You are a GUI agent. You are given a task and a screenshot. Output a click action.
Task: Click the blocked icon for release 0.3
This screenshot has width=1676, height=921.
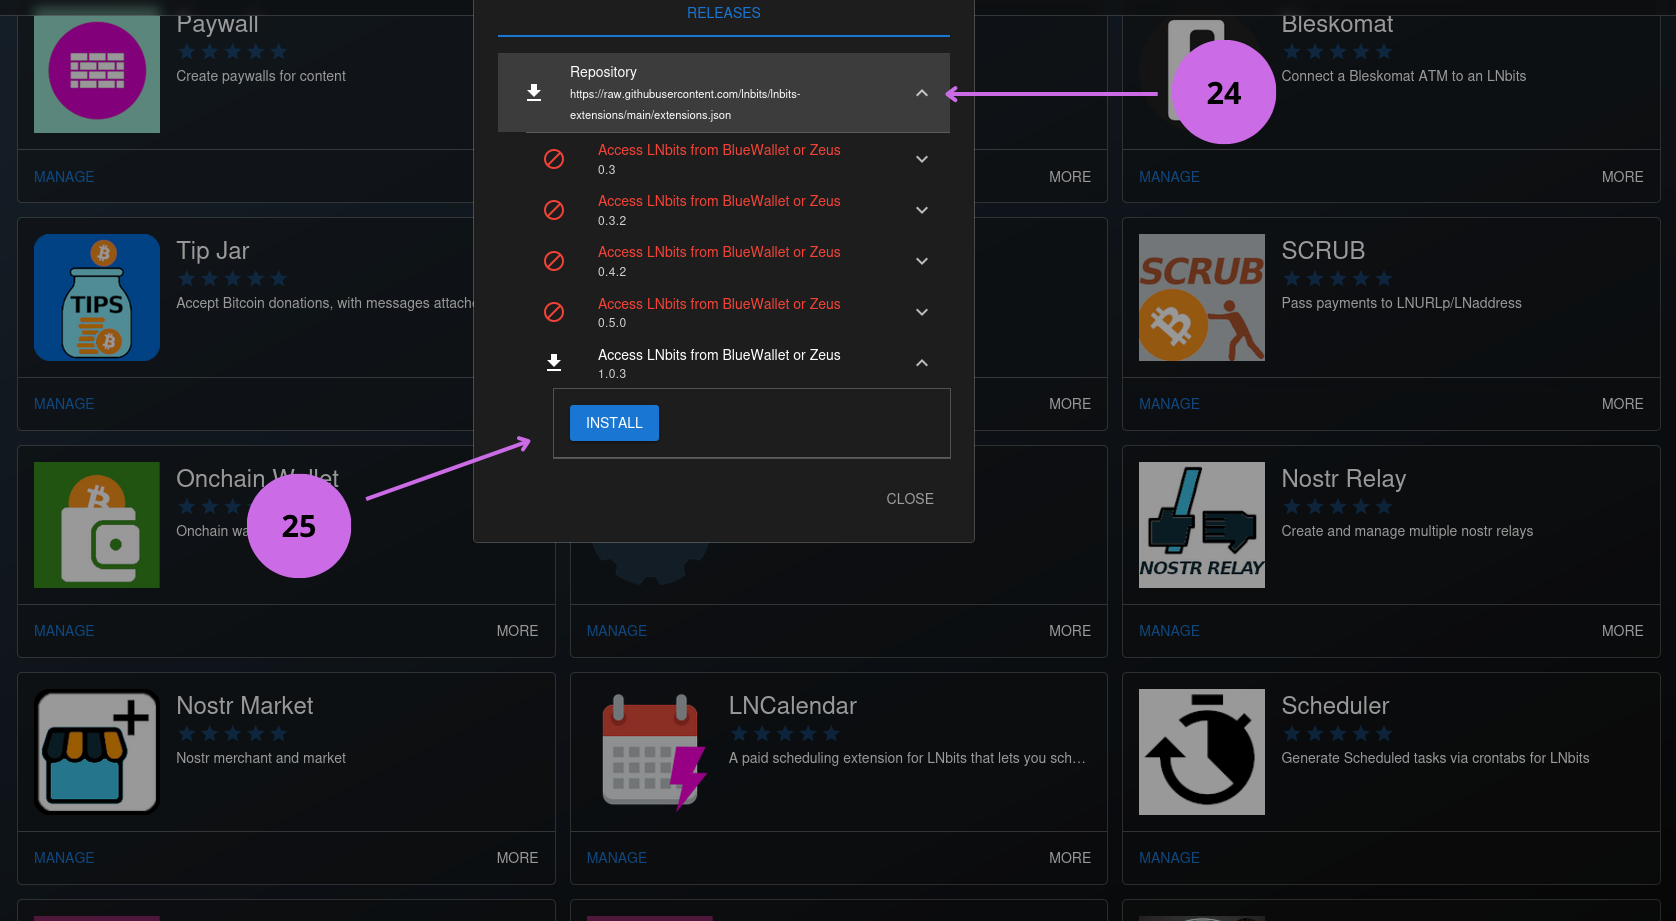(554, 159)
